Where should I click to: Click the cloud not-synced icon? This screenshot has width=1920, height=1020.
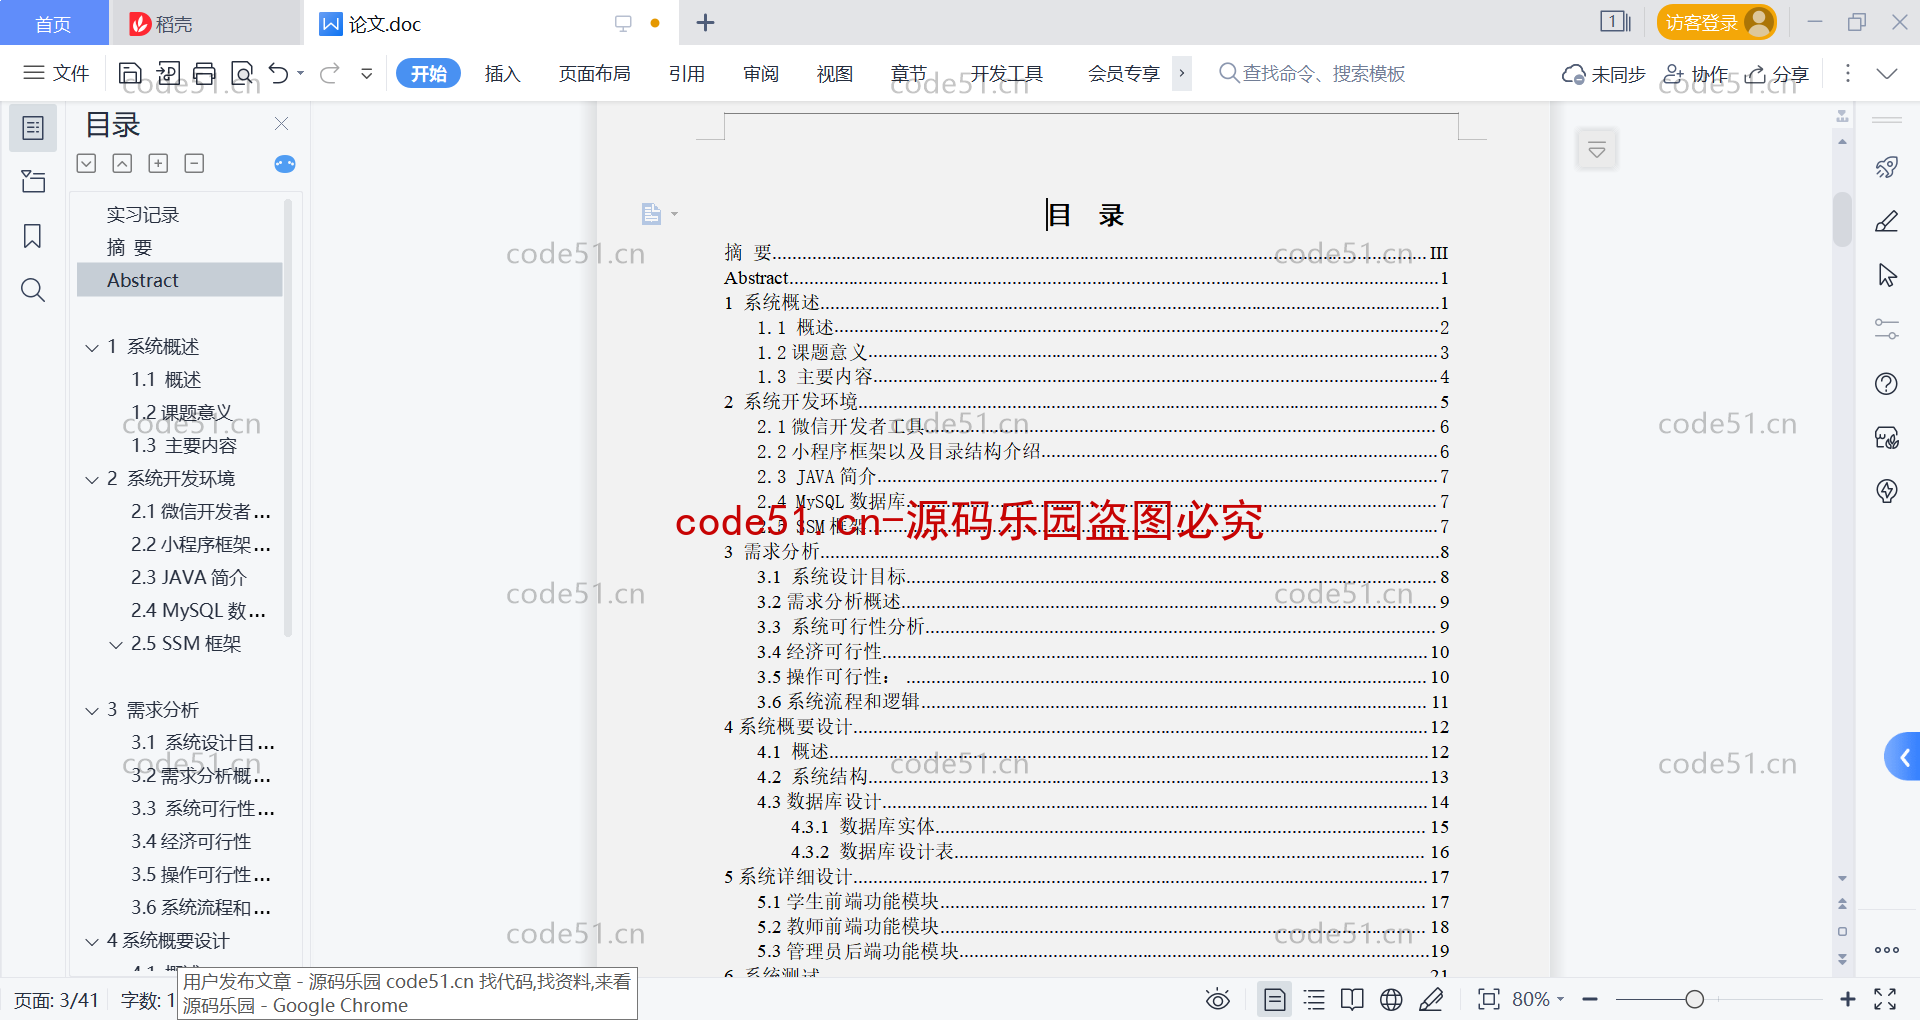1573,74
